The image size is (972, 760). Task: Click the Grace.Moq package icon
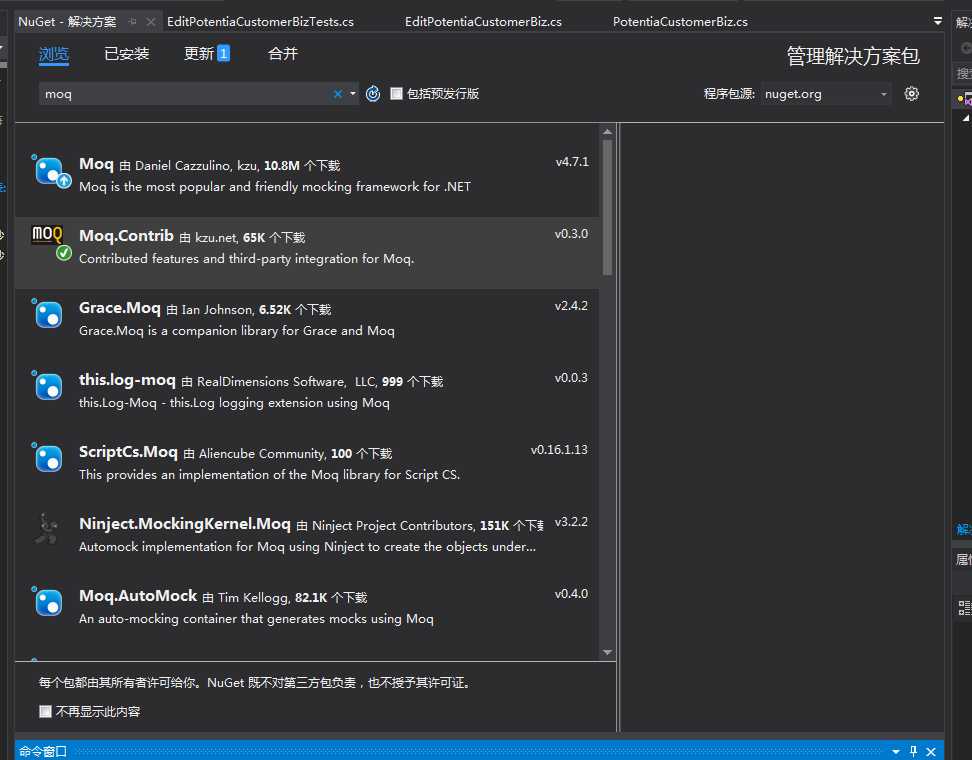49,315
